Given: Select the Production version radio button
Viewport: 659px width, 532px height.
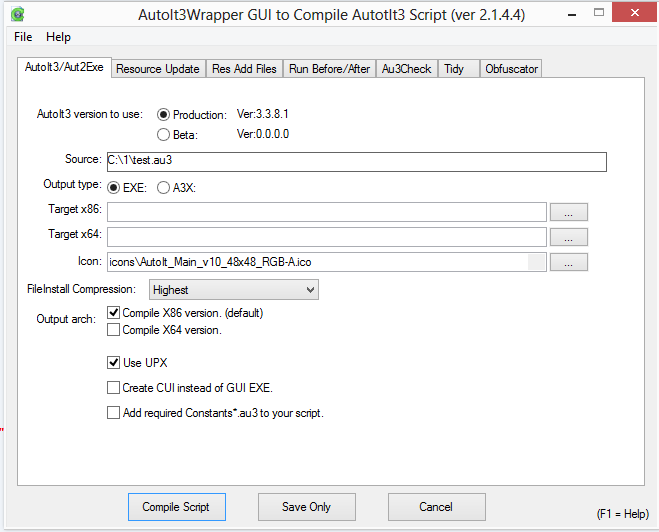Looking at the screenshot, I should [164, 115].
